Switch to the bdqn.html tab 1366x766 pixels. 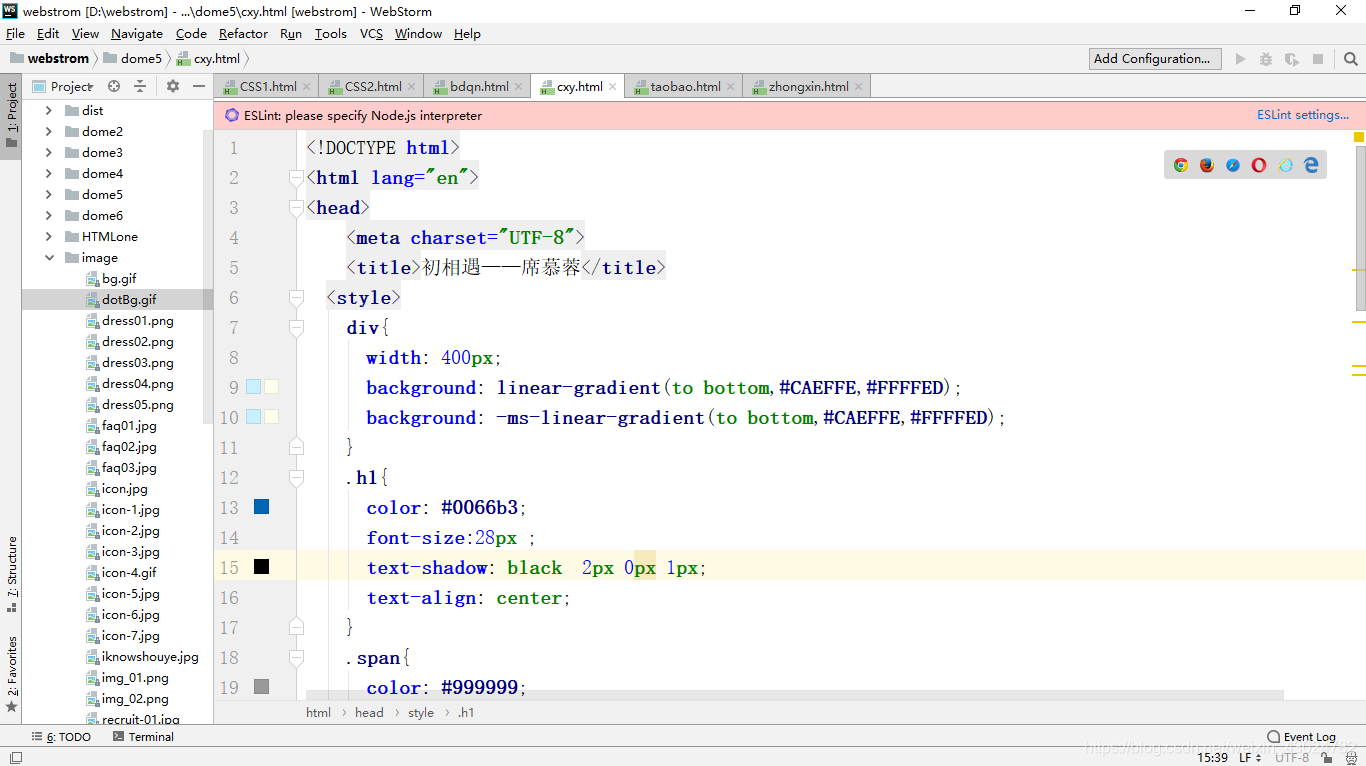pyautogui.click(x=479, y=86)
